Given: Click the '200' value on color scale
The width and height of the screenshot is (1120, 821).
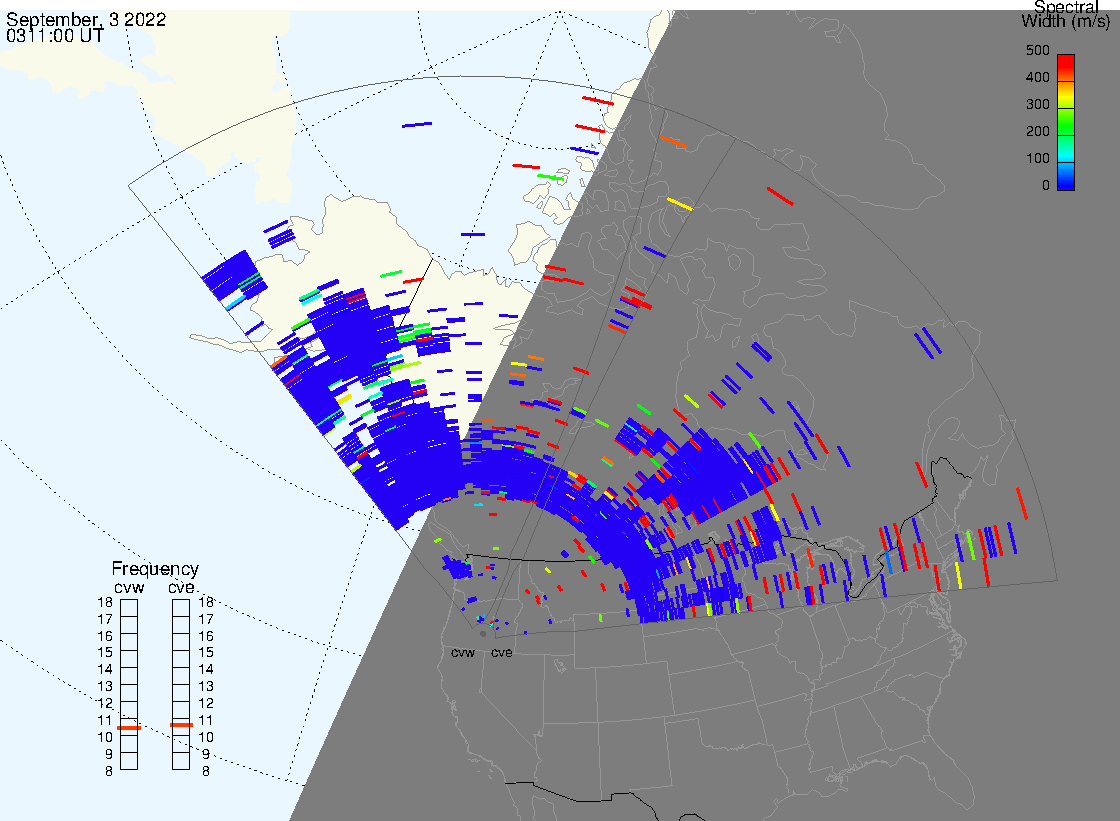Looking at the screenshot, I should [1037, 131].
